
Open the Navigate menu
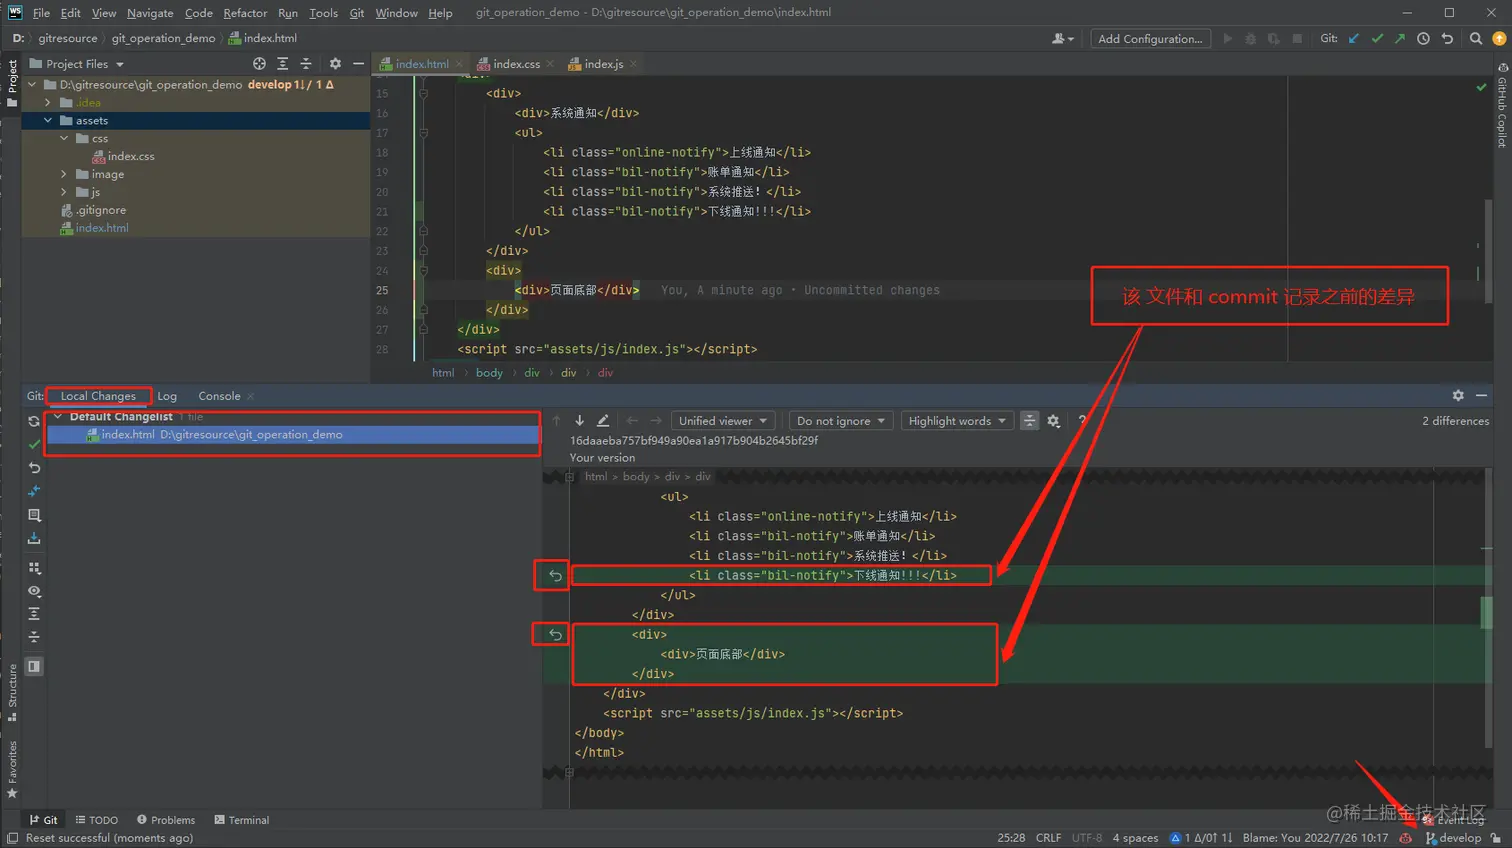point(149,13)
